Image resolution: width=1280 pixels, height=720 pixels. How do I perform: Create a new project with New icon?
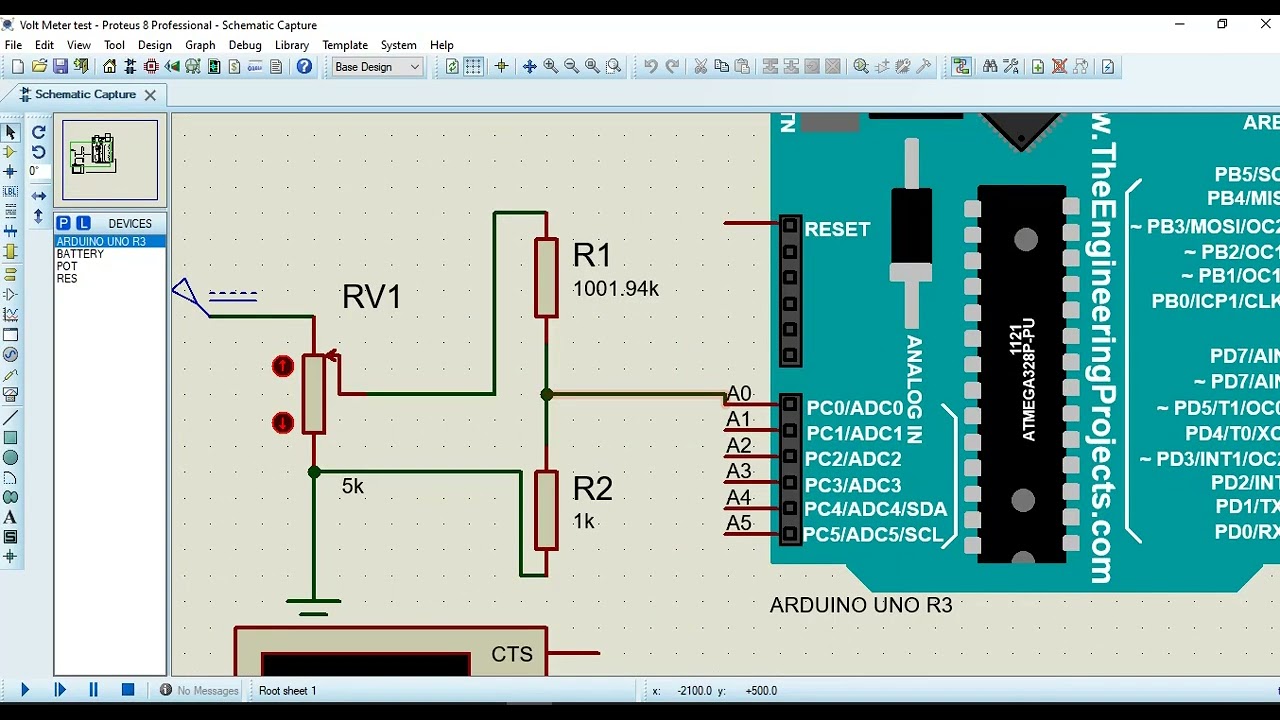[17, 67]
